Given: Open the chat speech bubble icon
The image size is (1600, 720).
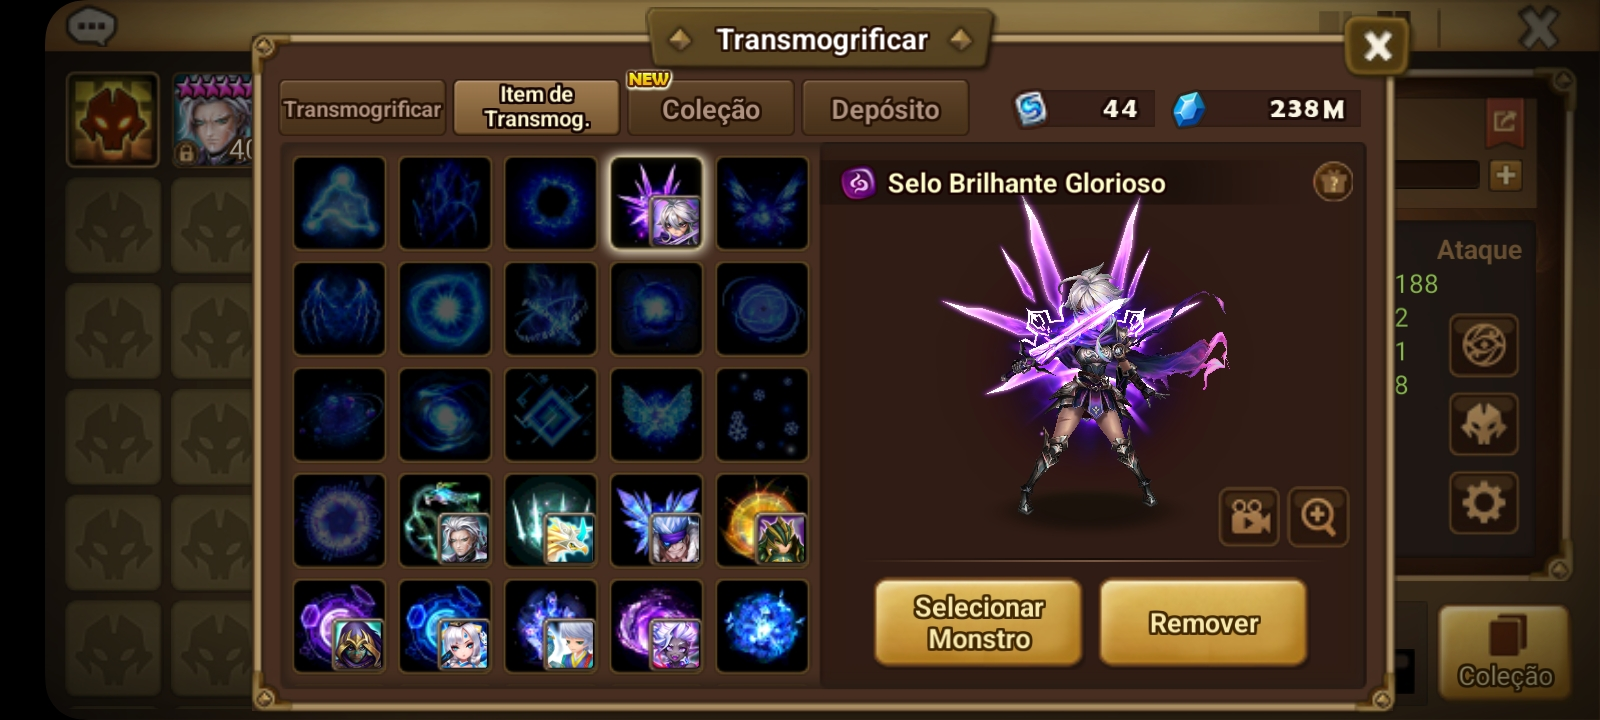Looking at the screenshot, I should tap(92, 25).
